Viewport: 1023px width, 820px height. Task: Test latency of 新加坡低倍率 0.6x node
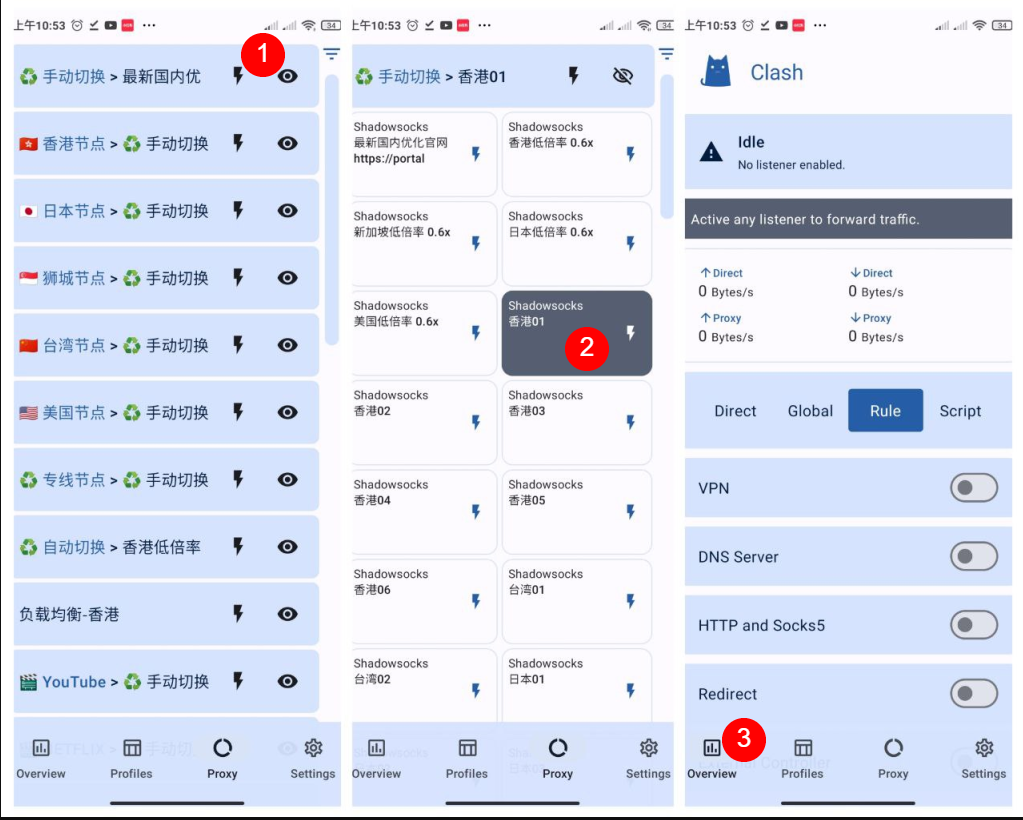point(475,243)
